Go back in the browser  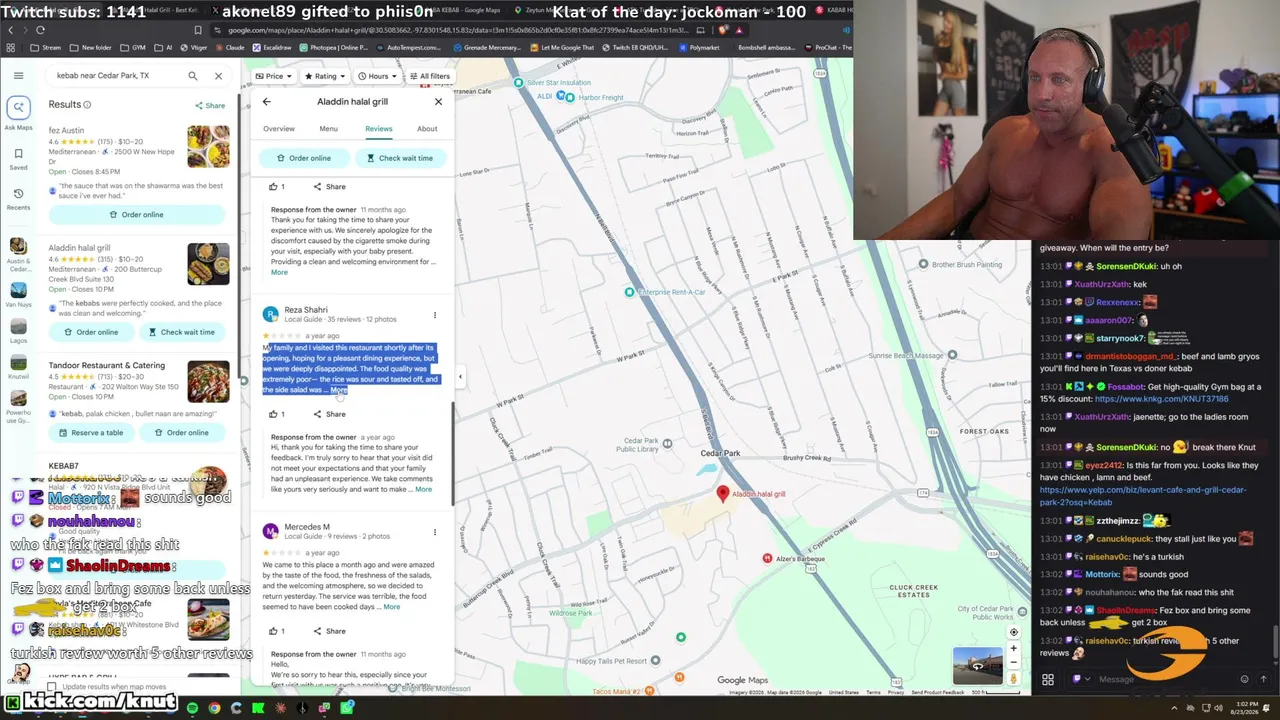coord(11,30)
